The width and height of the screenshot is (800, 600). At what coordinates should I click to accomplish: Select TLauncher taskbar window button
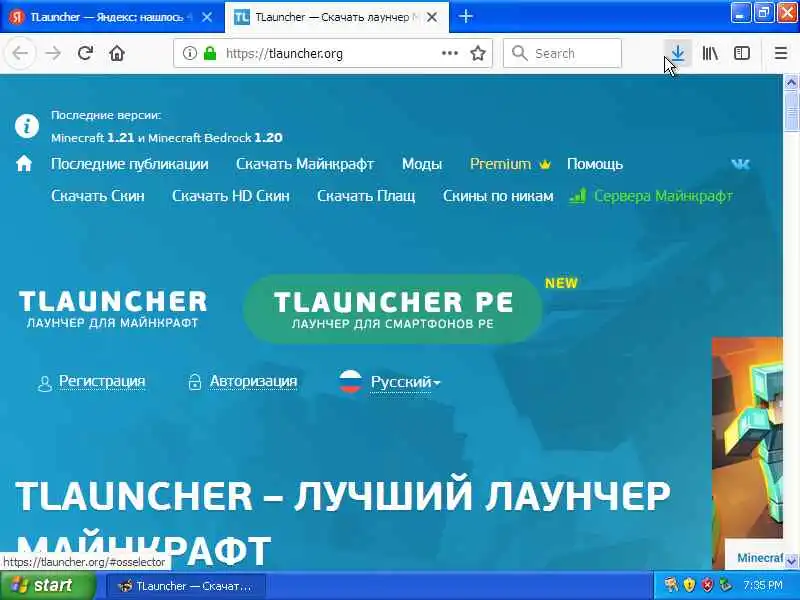click(186, 586)
